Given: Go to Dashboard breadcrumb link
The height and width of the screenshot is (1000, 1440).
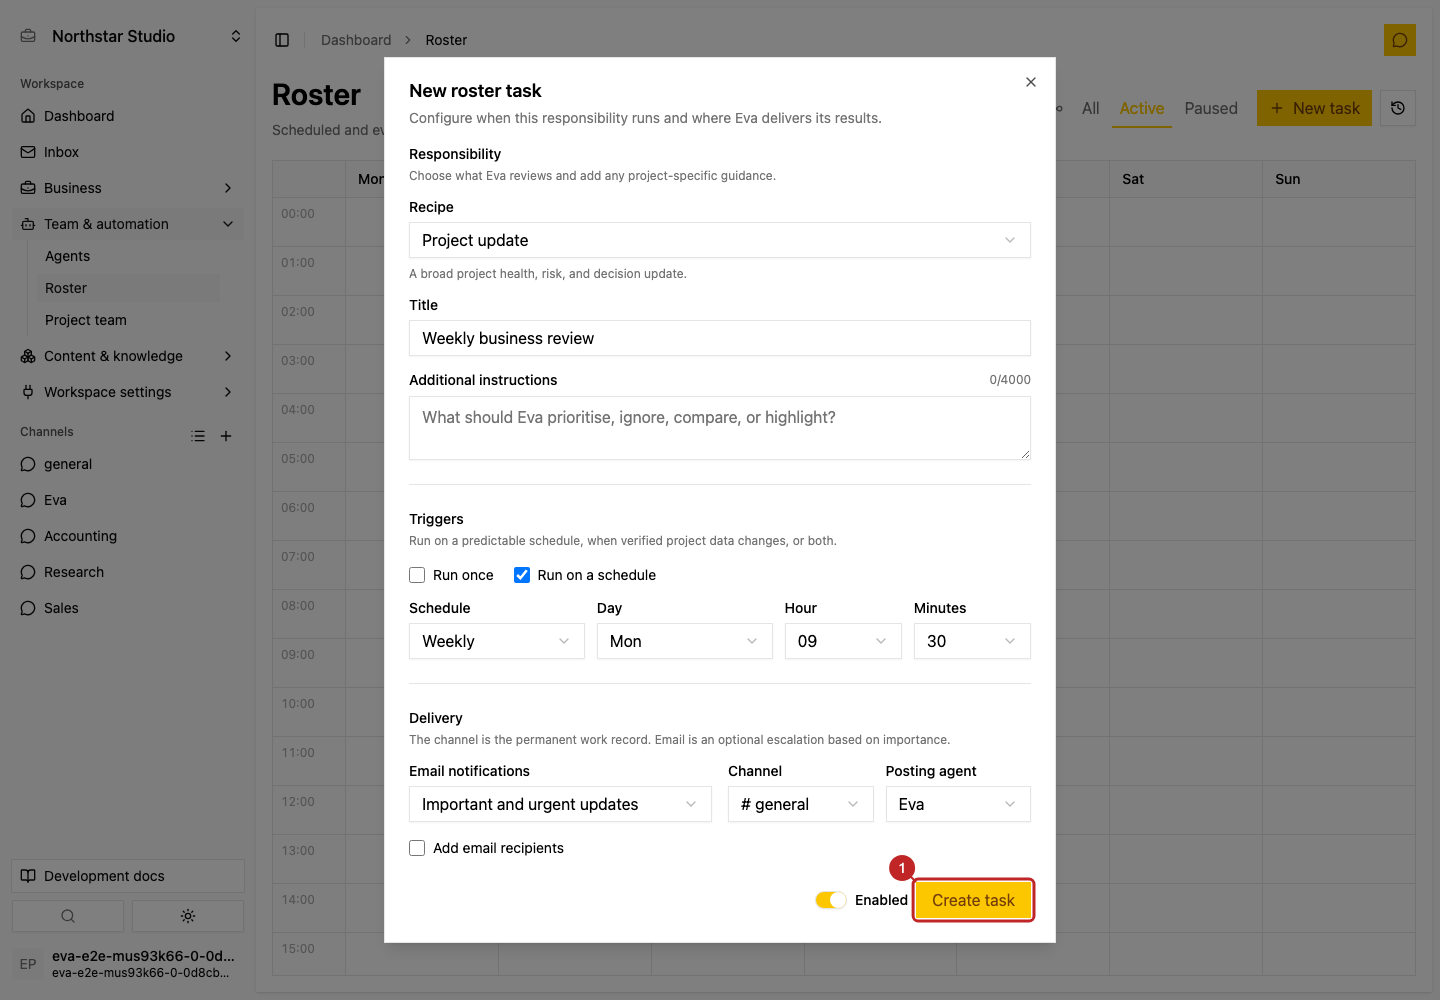Looking at the screenshot, I should click(356, 40).
